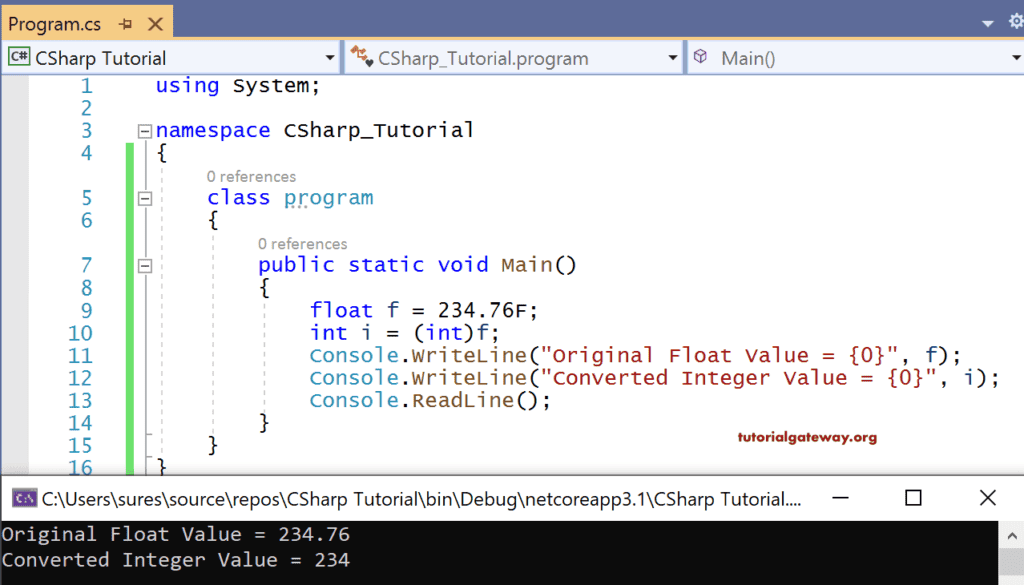Collapse the namespace CSharp_Tutorial region
Viewport: 1024px width, 585px height.
(144, 130)
